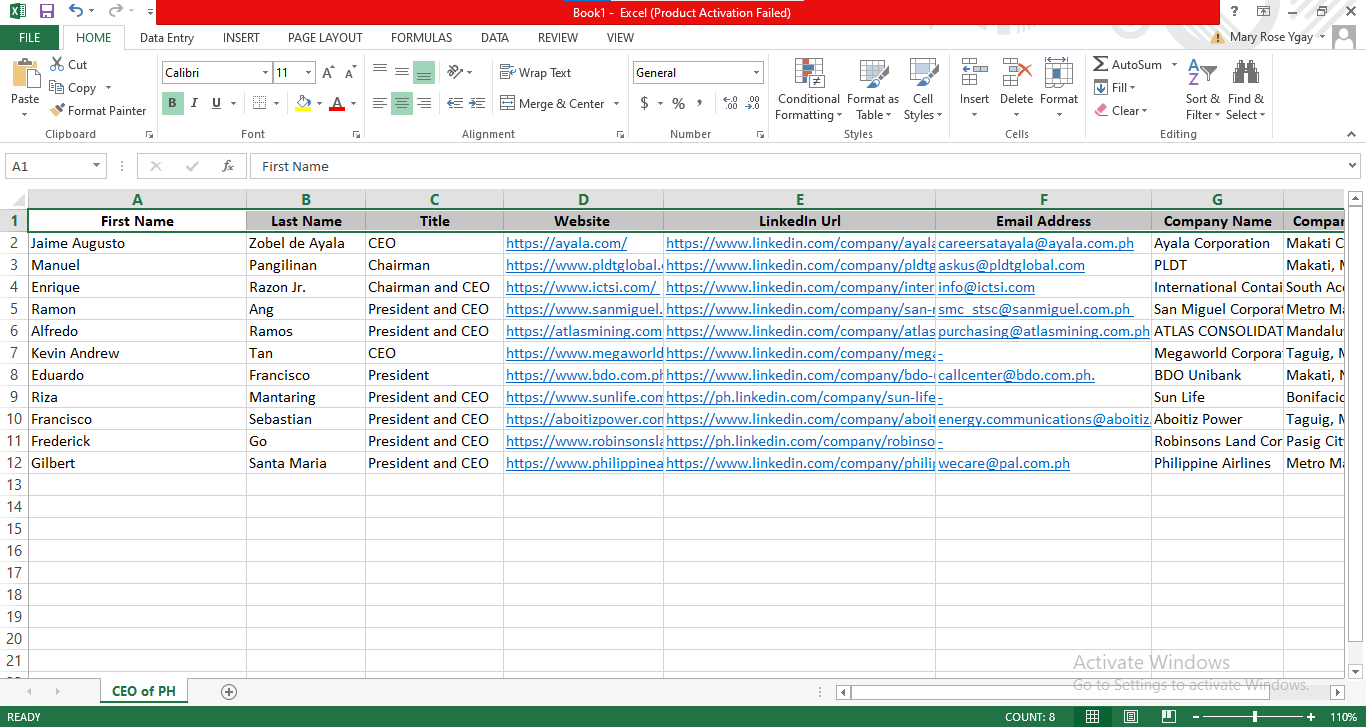Switch to the PAGE LAYOUT tab
Viewport: 1366px width, 727px height.
(x=325, y=38)
